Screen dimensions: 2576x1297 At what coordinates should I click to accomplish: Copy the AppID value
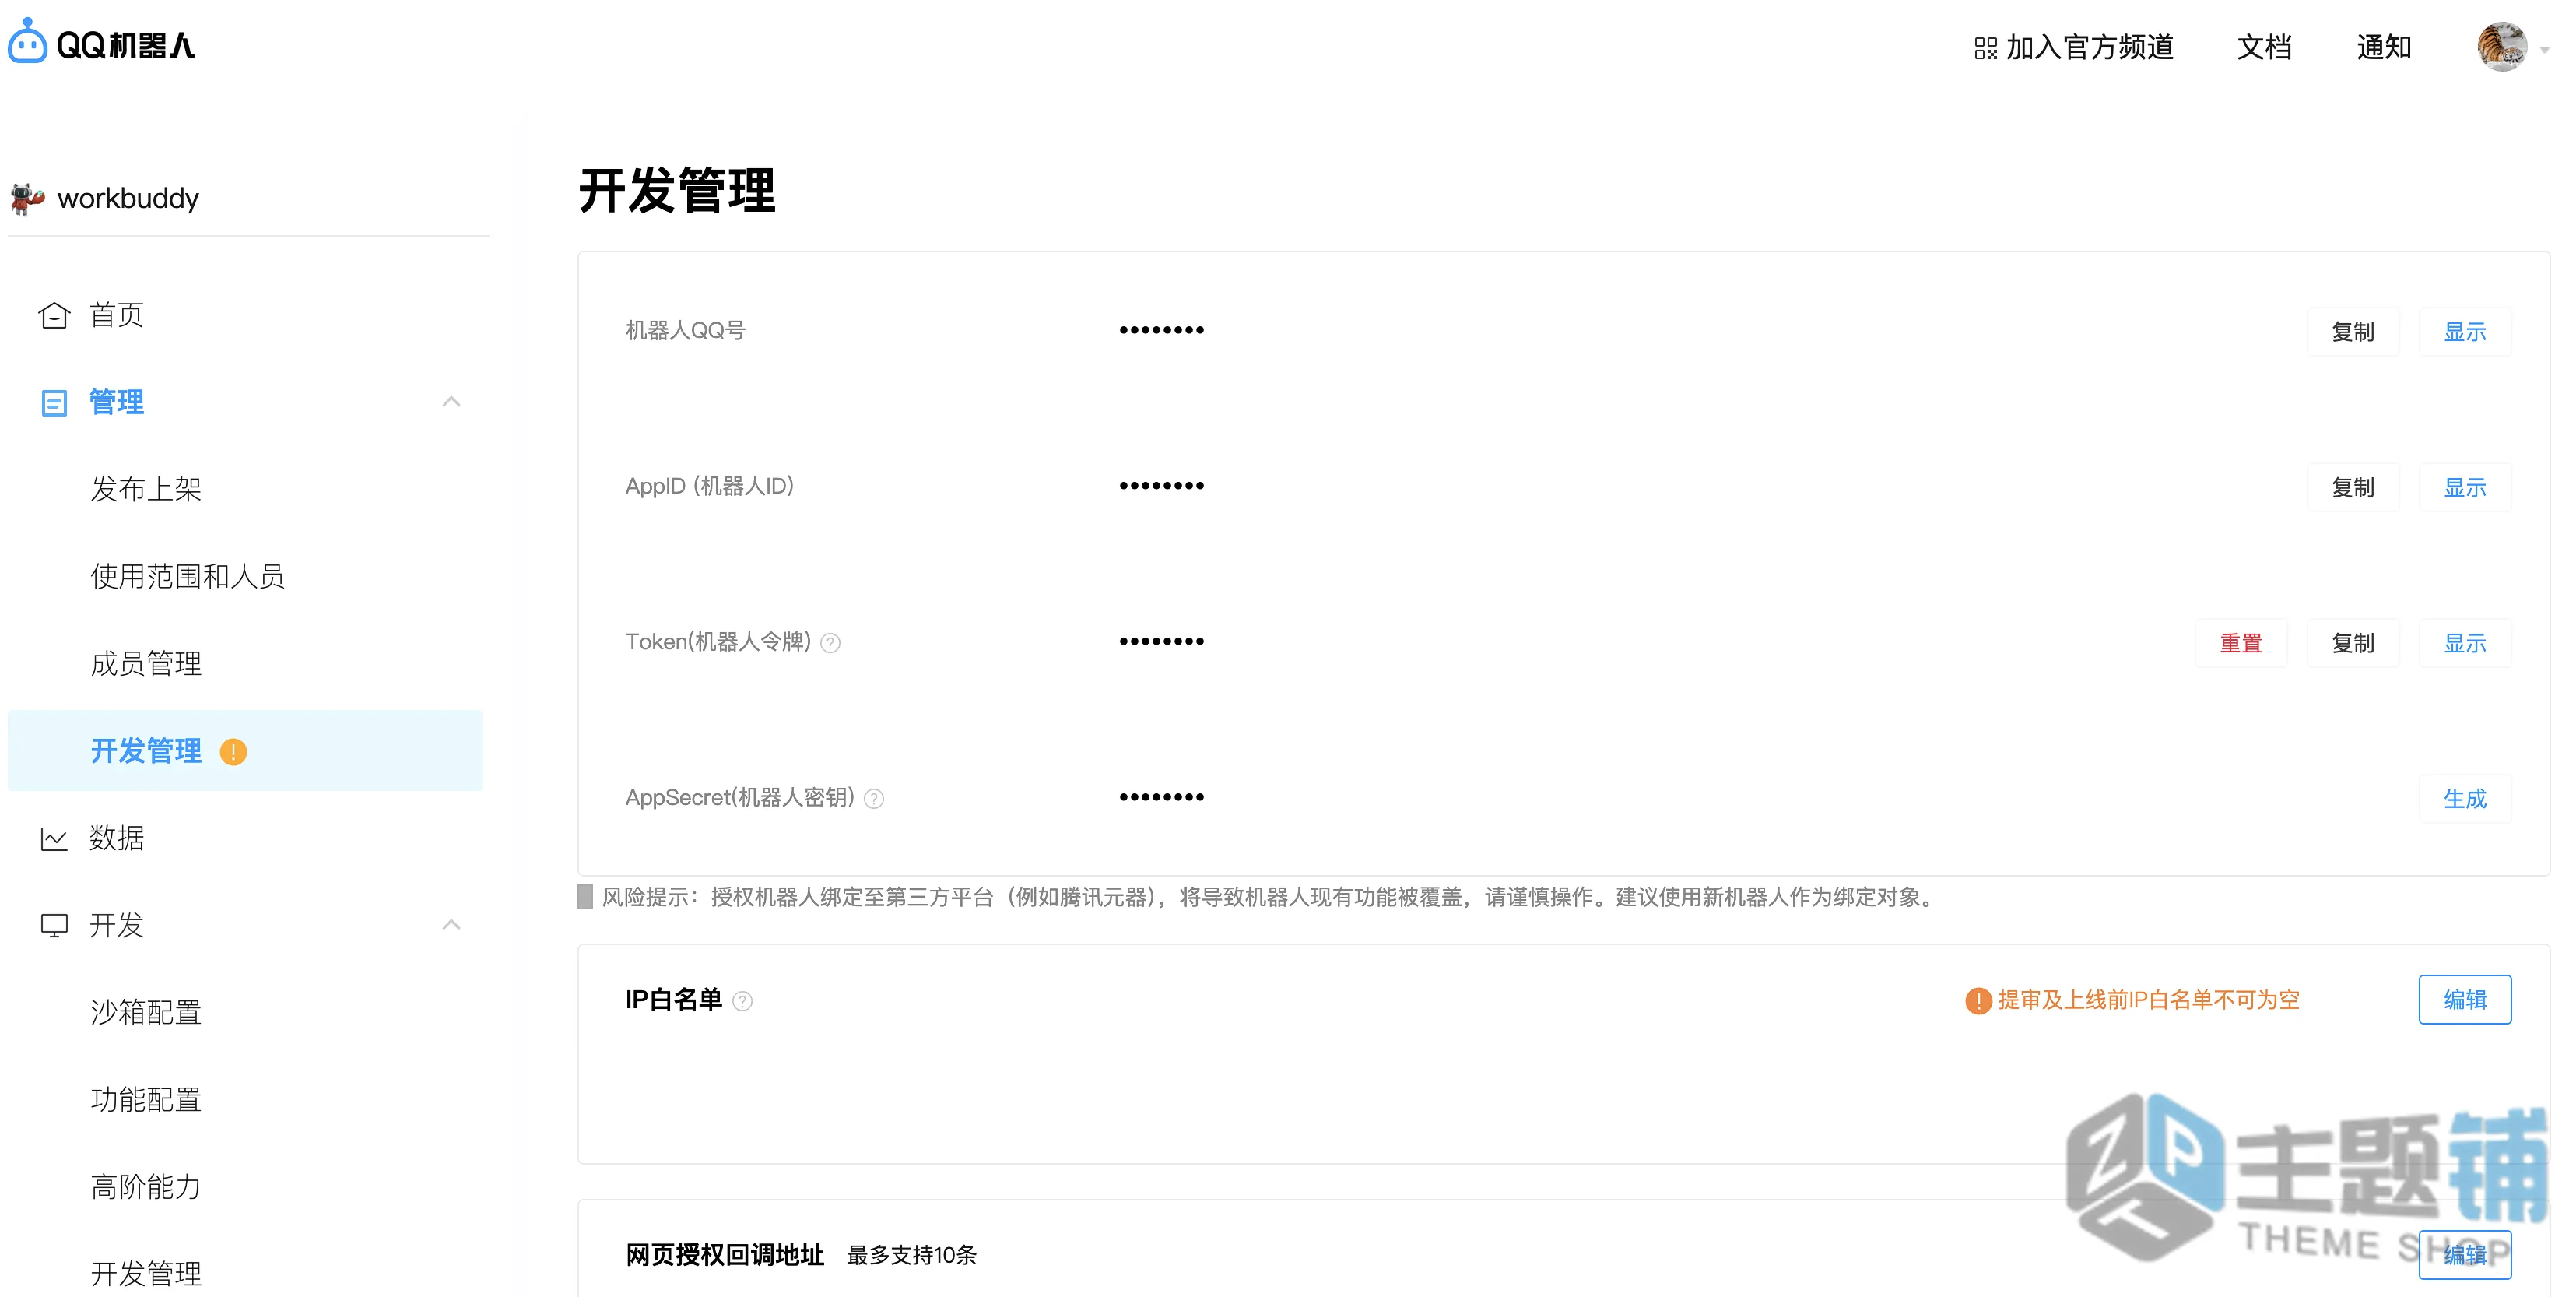point(2353,488)
